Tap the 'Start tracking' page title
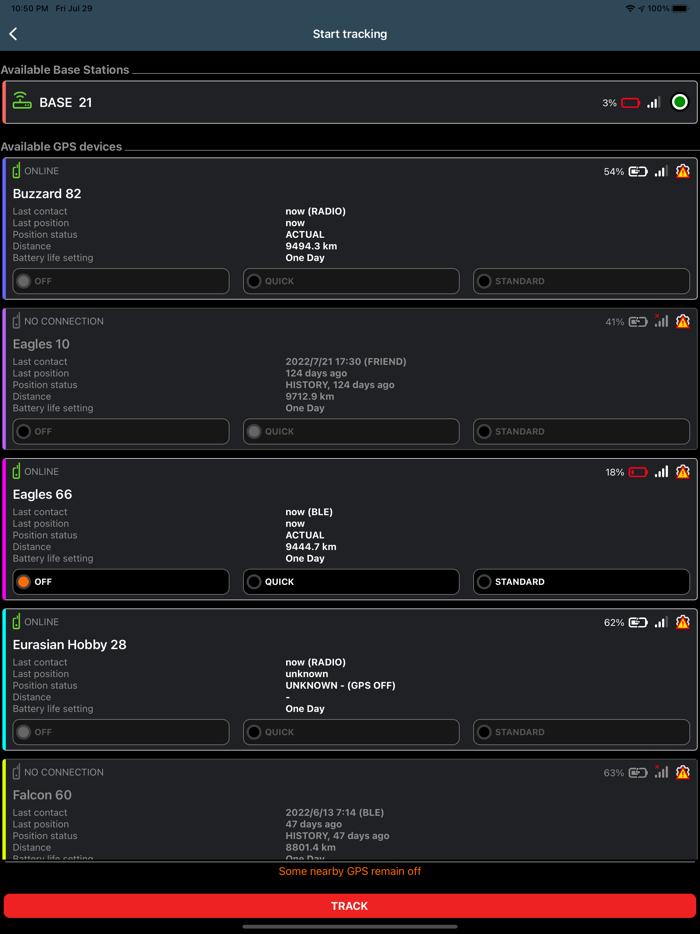This screenshot has width=700, height=934. (350, 34)
